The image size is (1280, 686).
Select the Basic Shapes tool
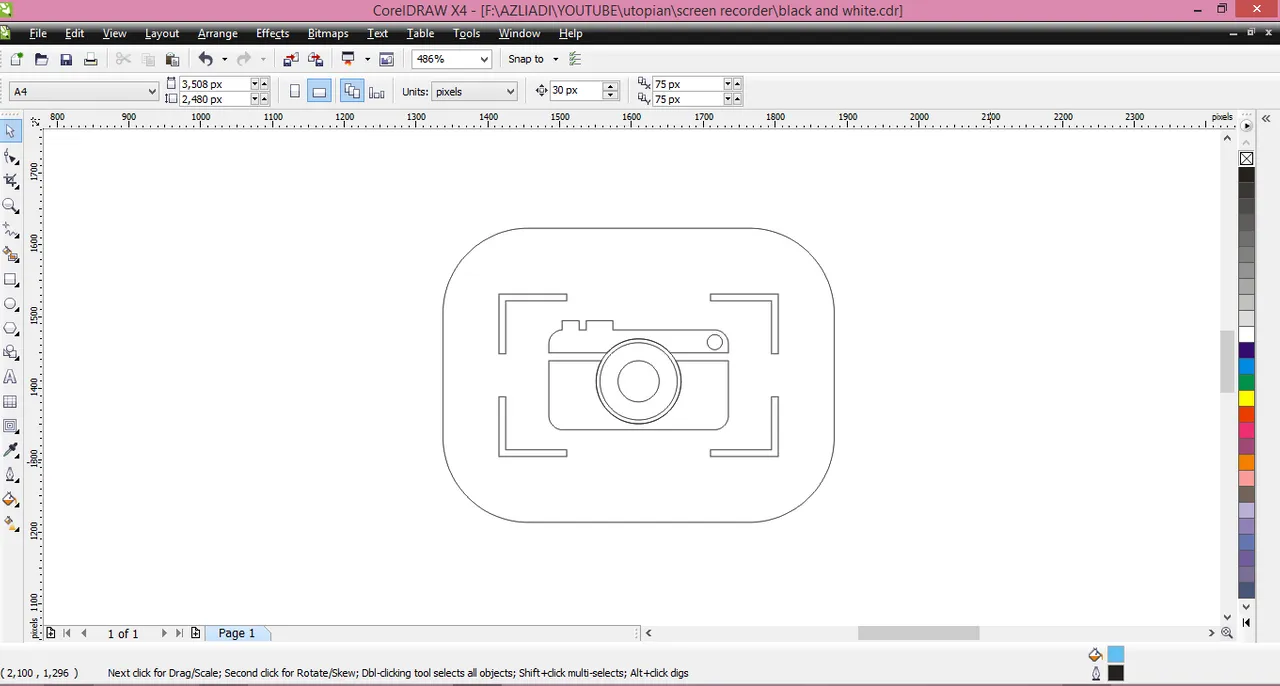pos(11,353)
